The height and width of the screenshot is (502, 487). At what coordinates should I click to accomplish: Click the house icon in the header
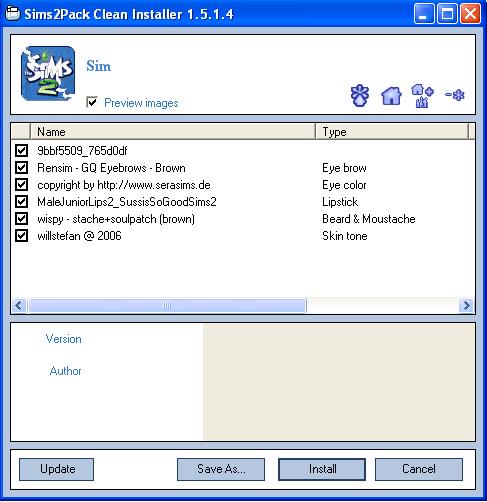[391, 96]
